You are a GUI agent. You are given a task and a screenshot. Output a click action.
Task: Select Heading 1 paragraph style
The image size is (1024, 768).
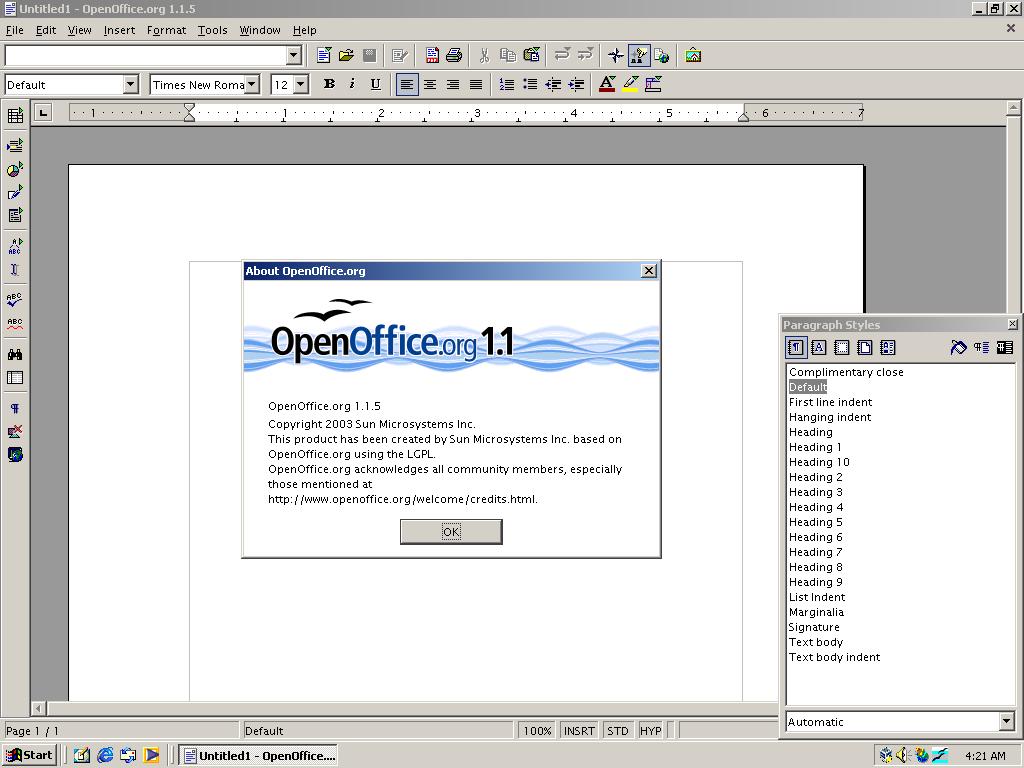click(x=815, y=447)
